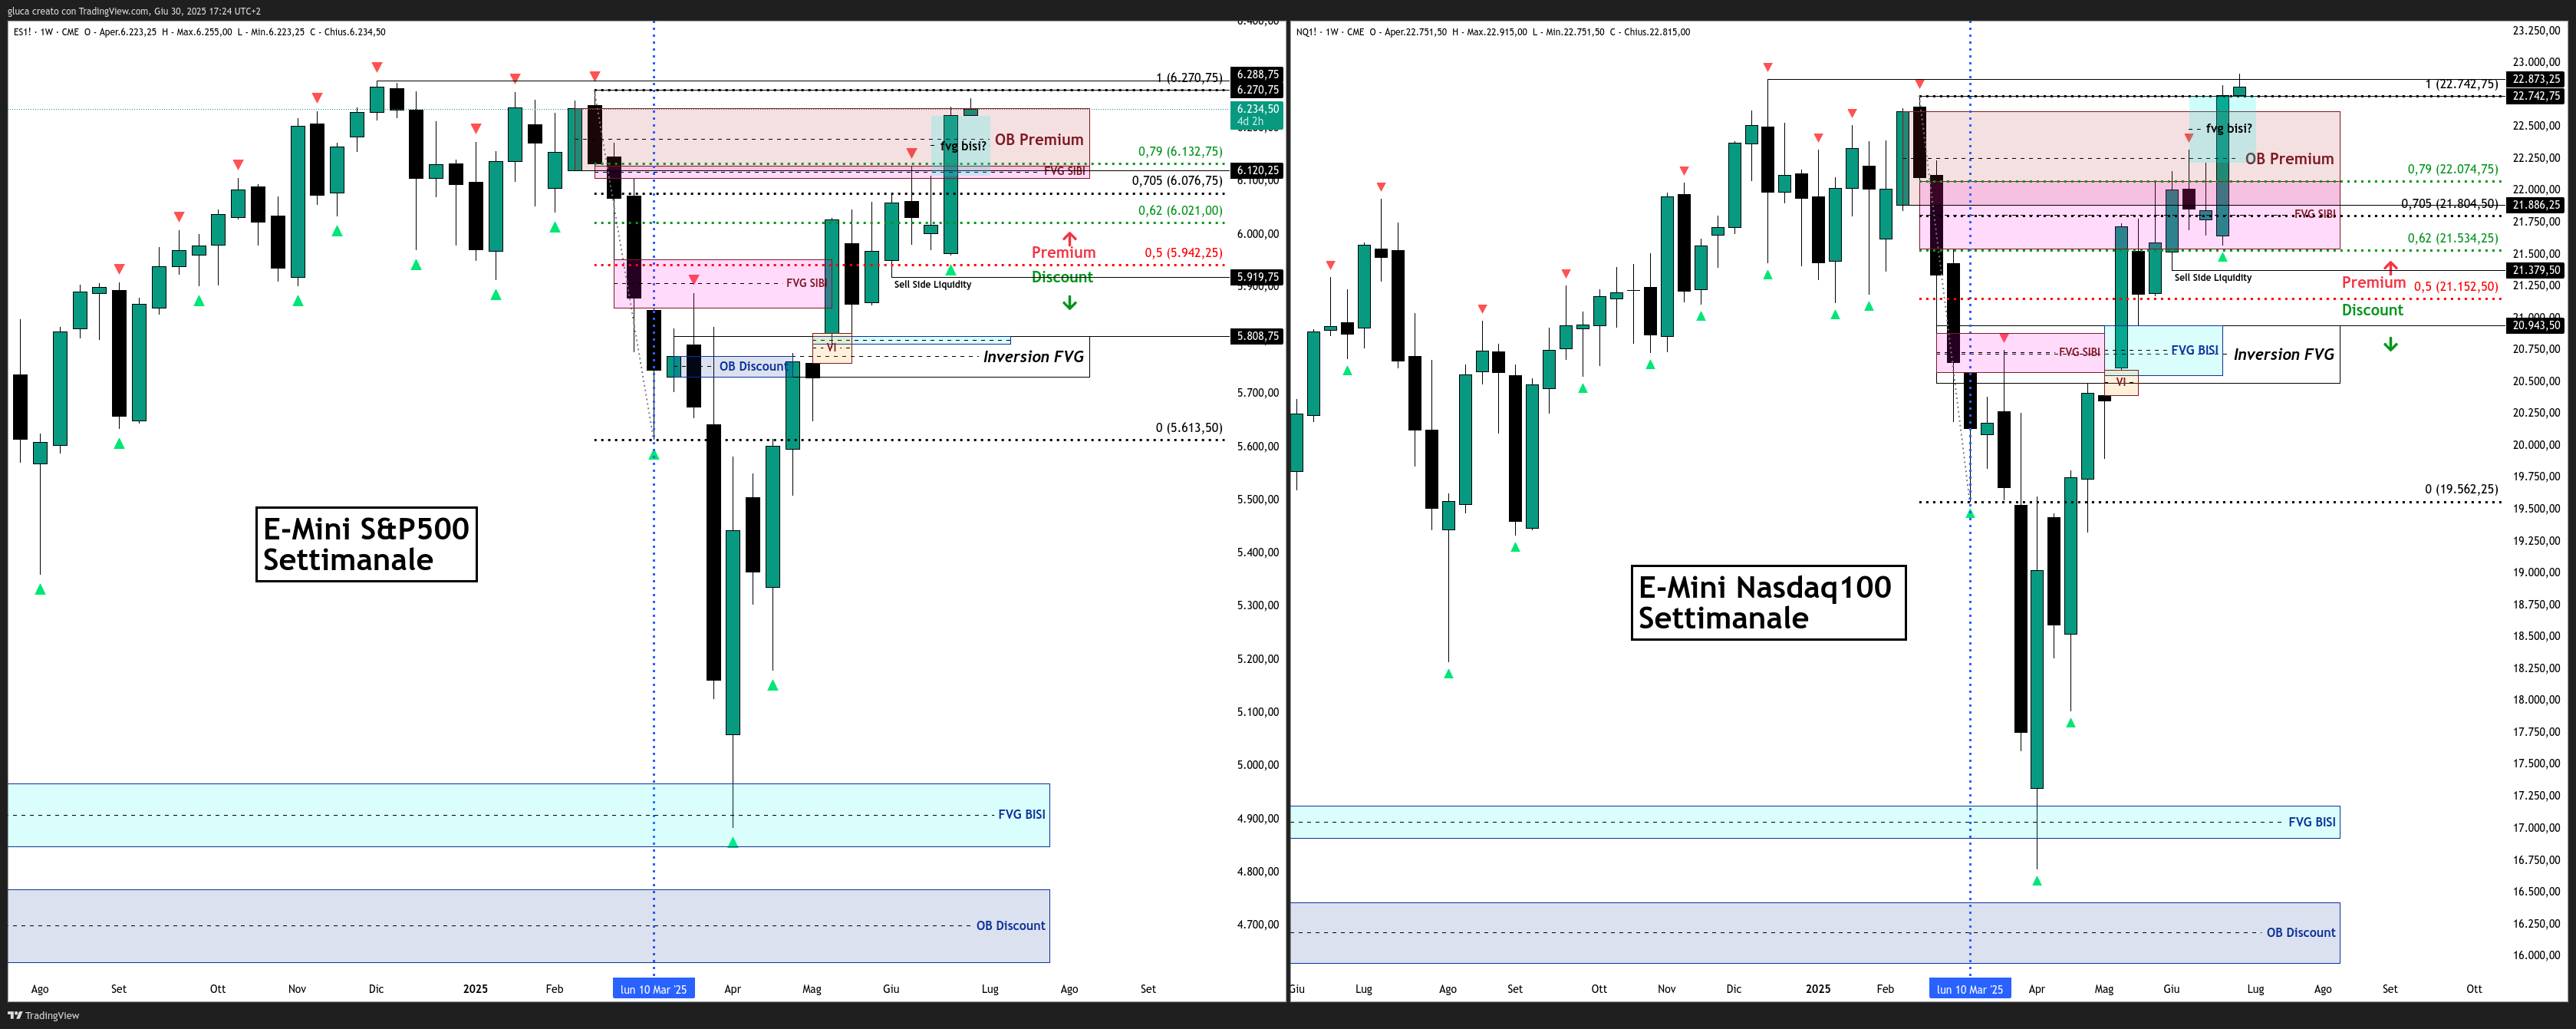The image size is (2576, 1029).
Task: Click the 'fvg bisi?' note in Nasdaq chart
Action: pyautogui.click(x=2229, y=128)
